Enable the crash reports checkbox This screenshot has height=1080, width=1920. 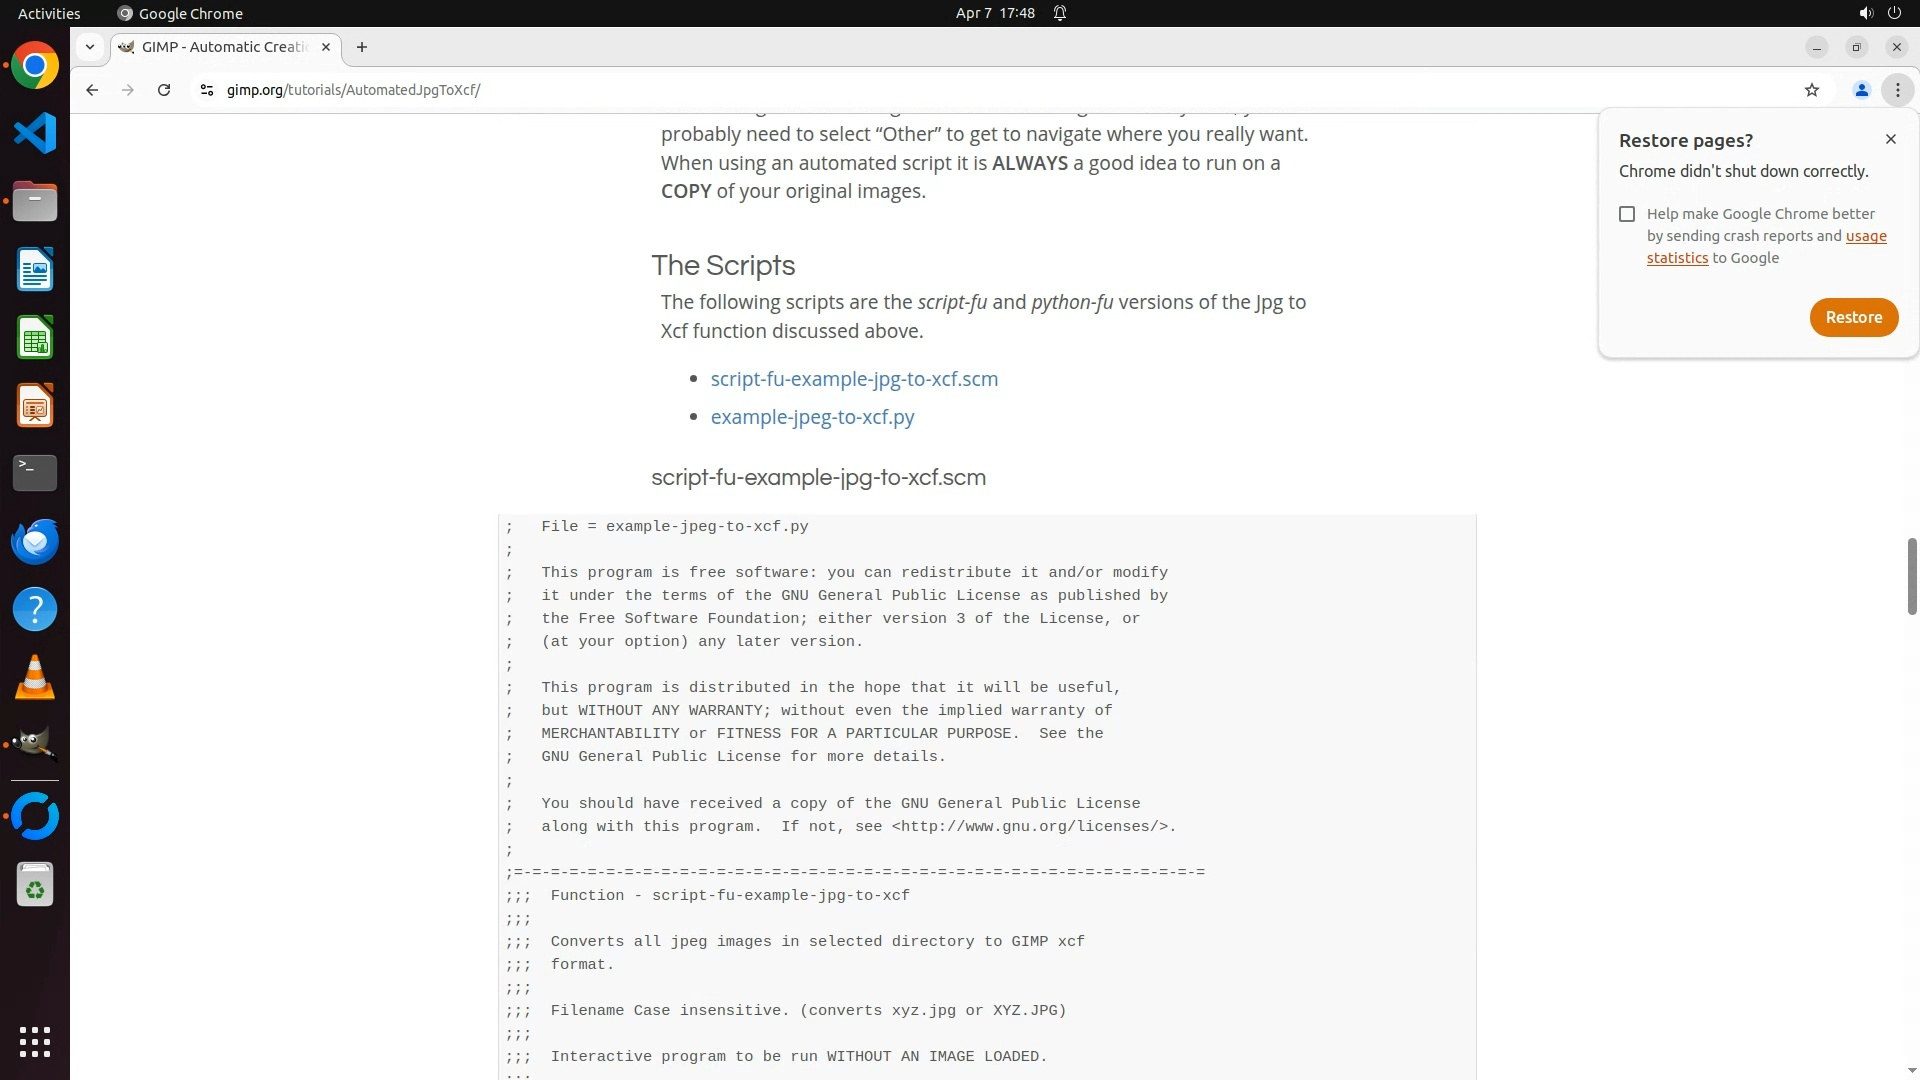point(1627,214)
